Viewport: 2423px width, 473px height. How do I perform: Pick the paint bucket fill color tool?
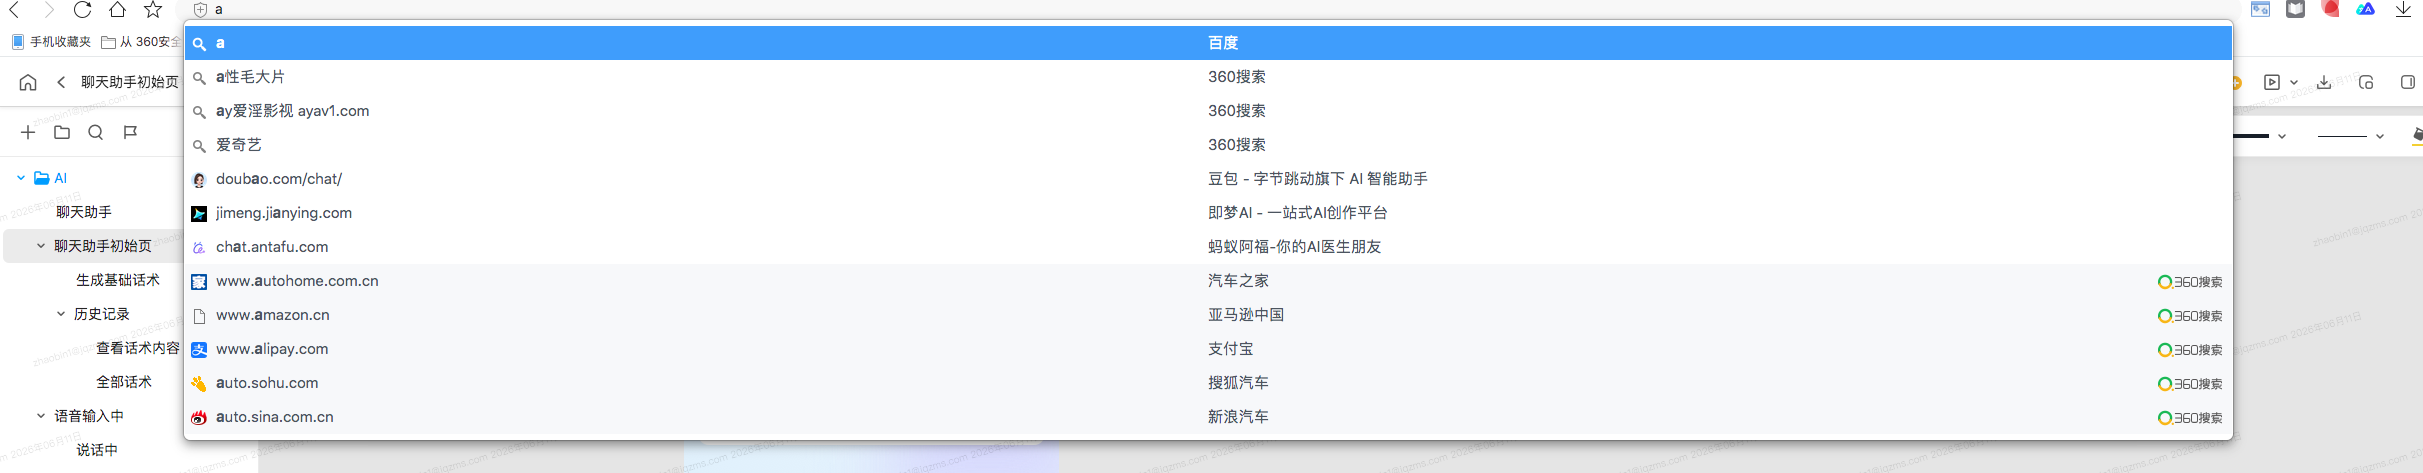tap(2417, 134)
